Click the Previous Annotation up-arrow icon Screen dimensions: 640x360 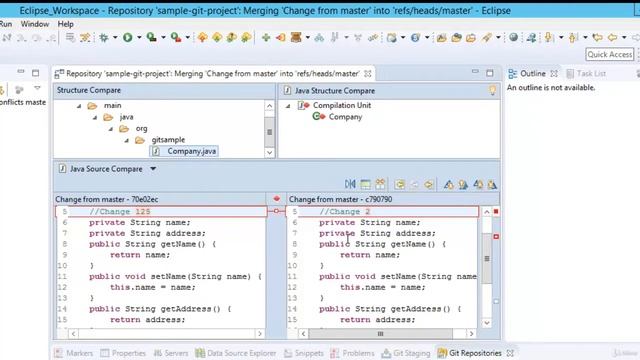click(573, 38)
